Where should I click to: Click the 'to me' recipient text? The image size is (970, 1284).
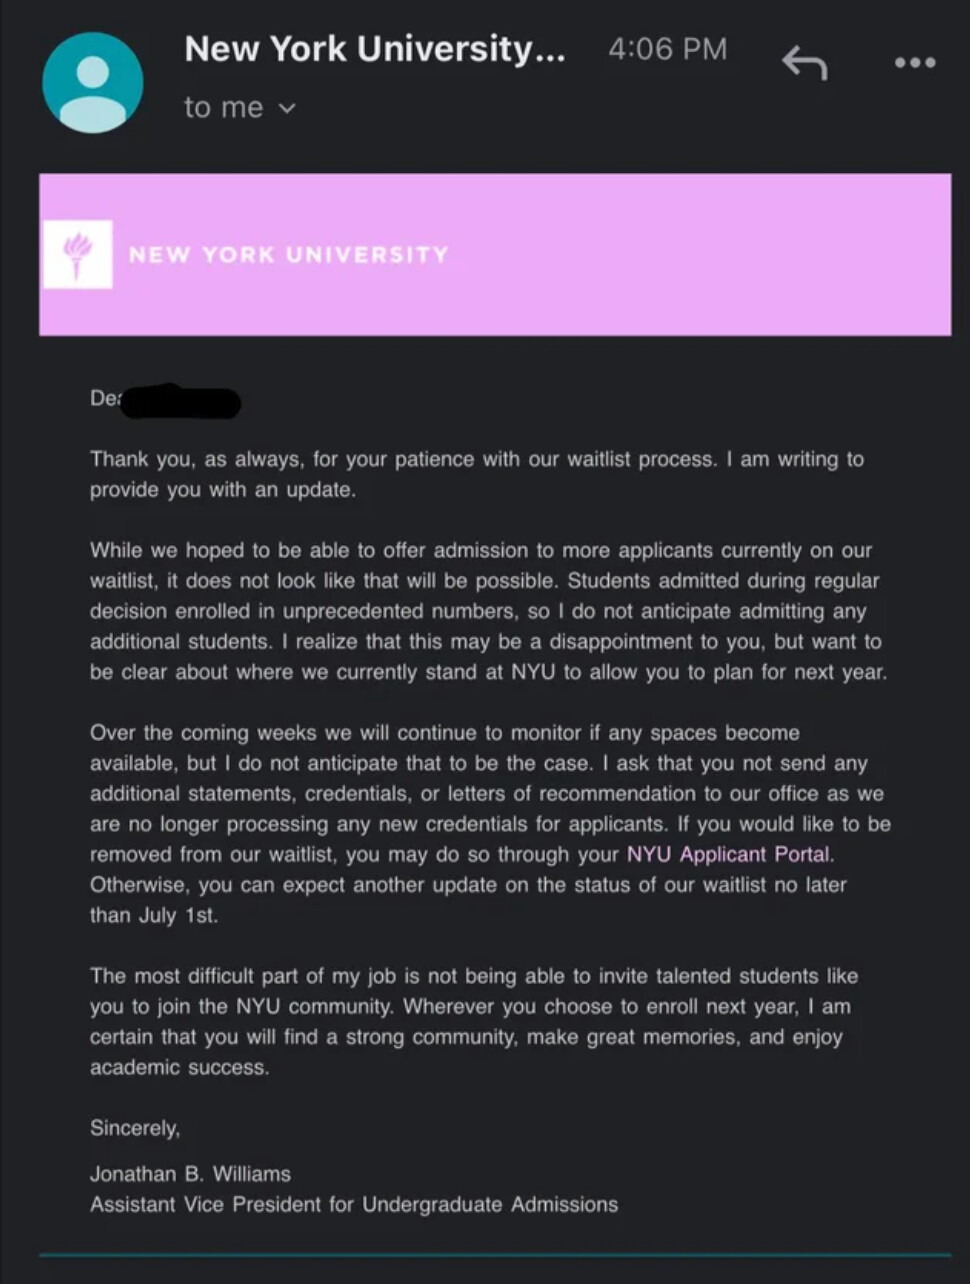223,108
